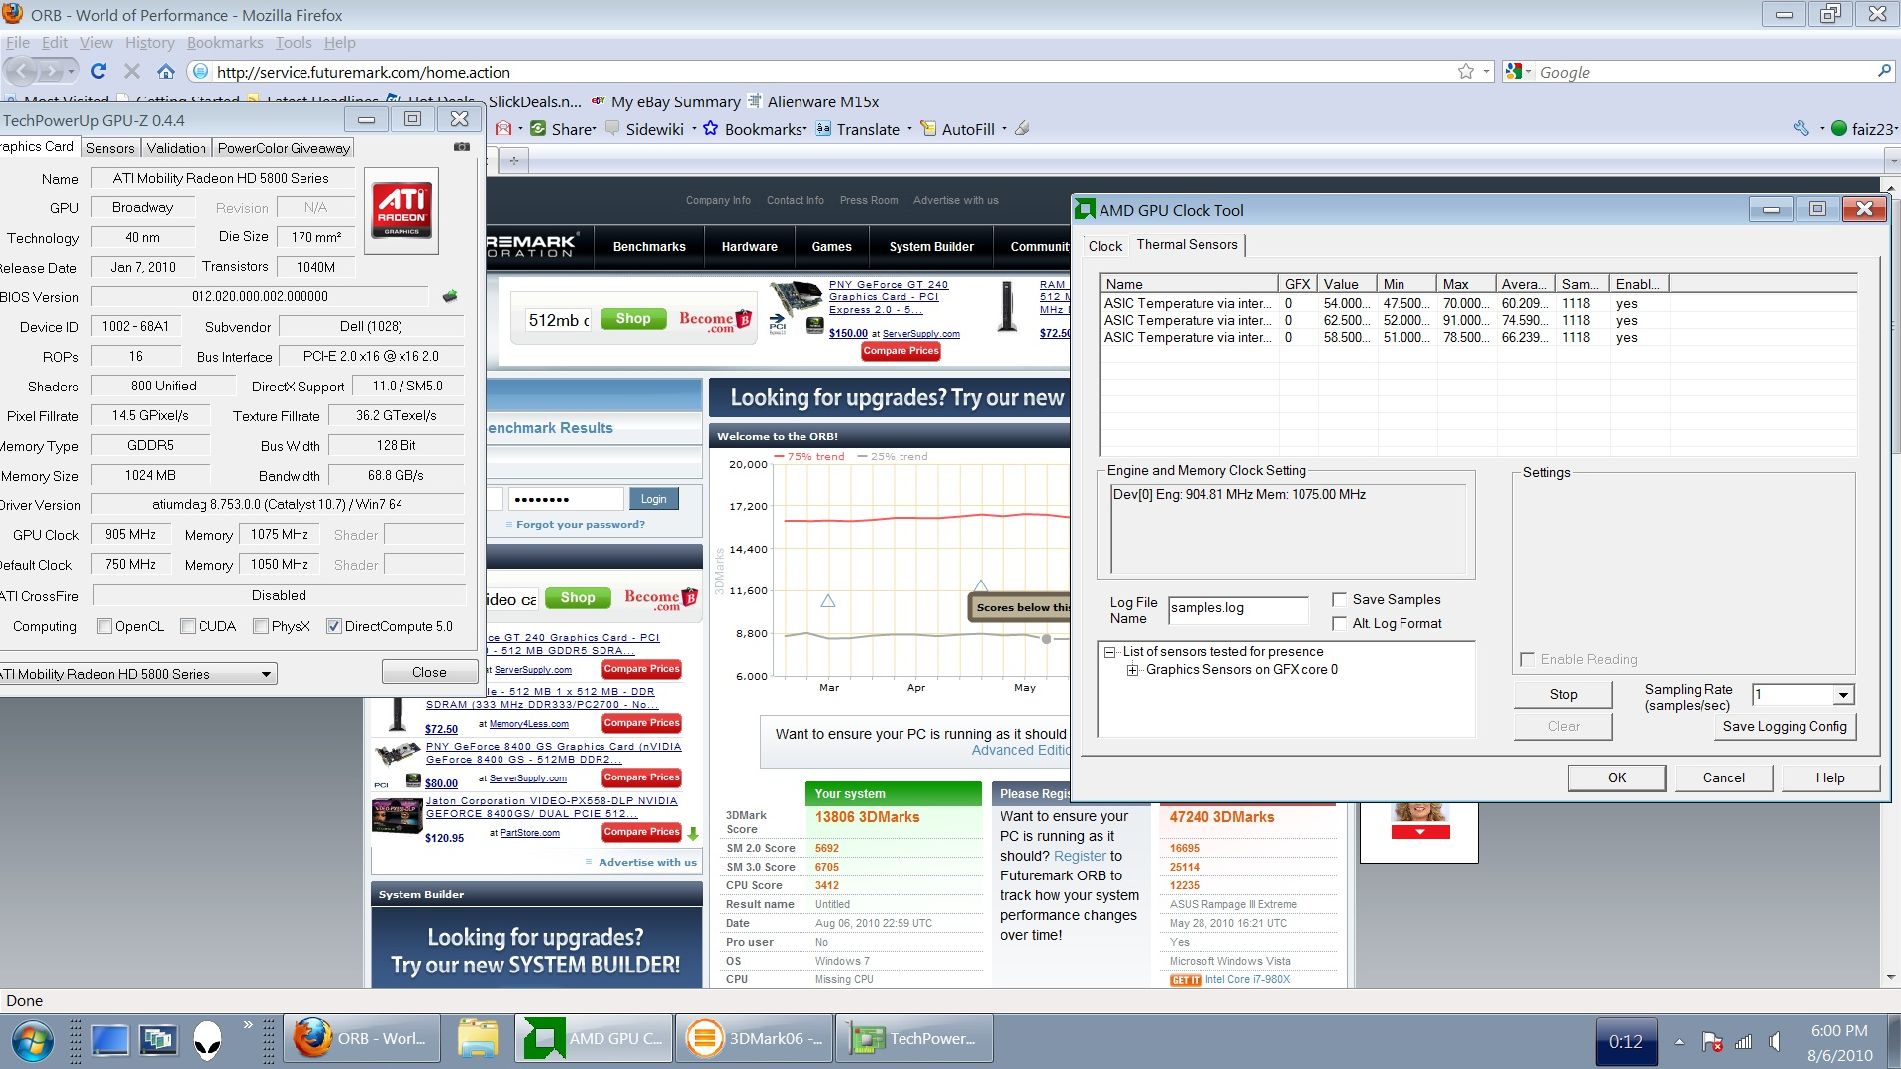Check the Alt. Log Format checkbox

pyautogui.click(x=1340, y=623)
